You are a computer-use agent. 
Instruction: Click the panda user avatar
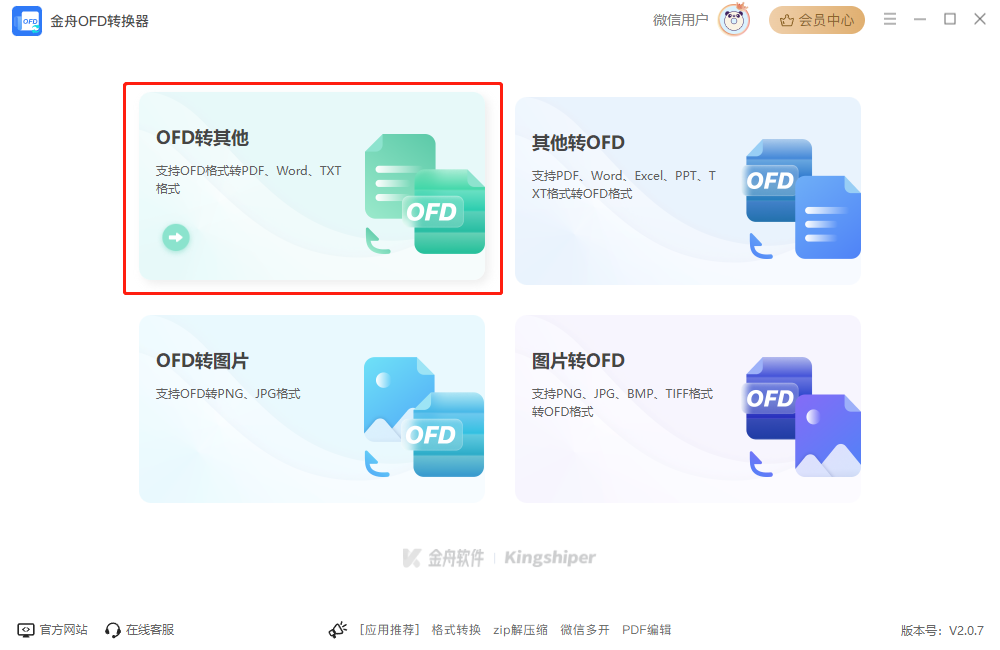point(733,20)
